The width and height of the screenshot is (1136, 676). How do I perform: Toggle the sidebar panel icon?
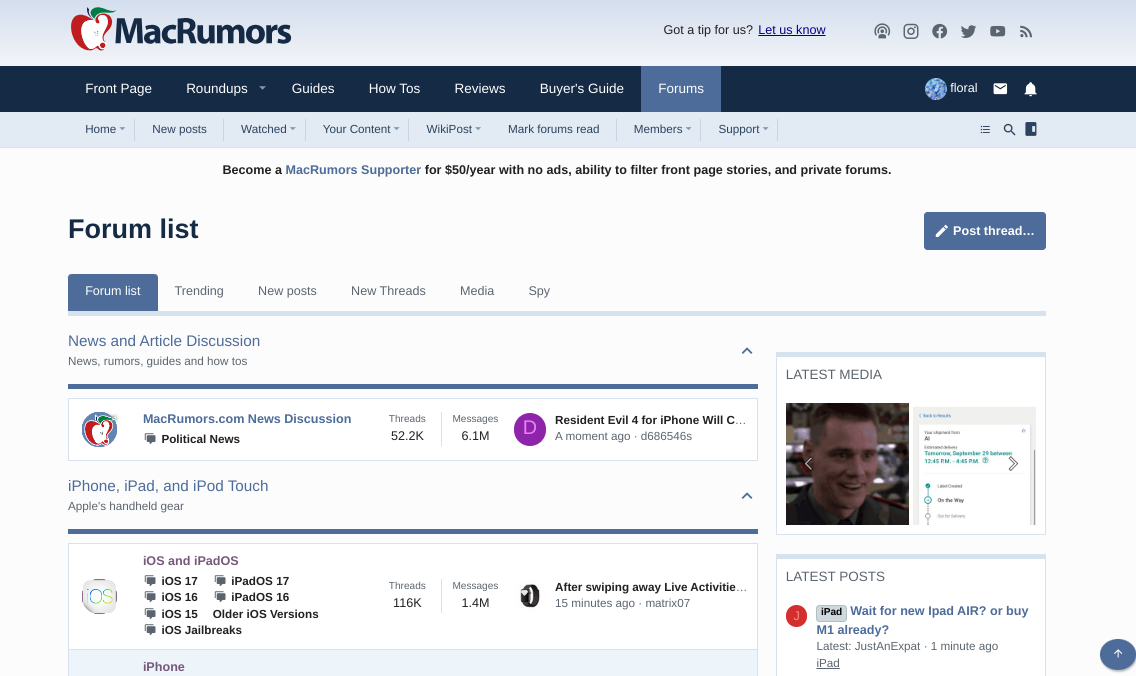[1031, 129]
